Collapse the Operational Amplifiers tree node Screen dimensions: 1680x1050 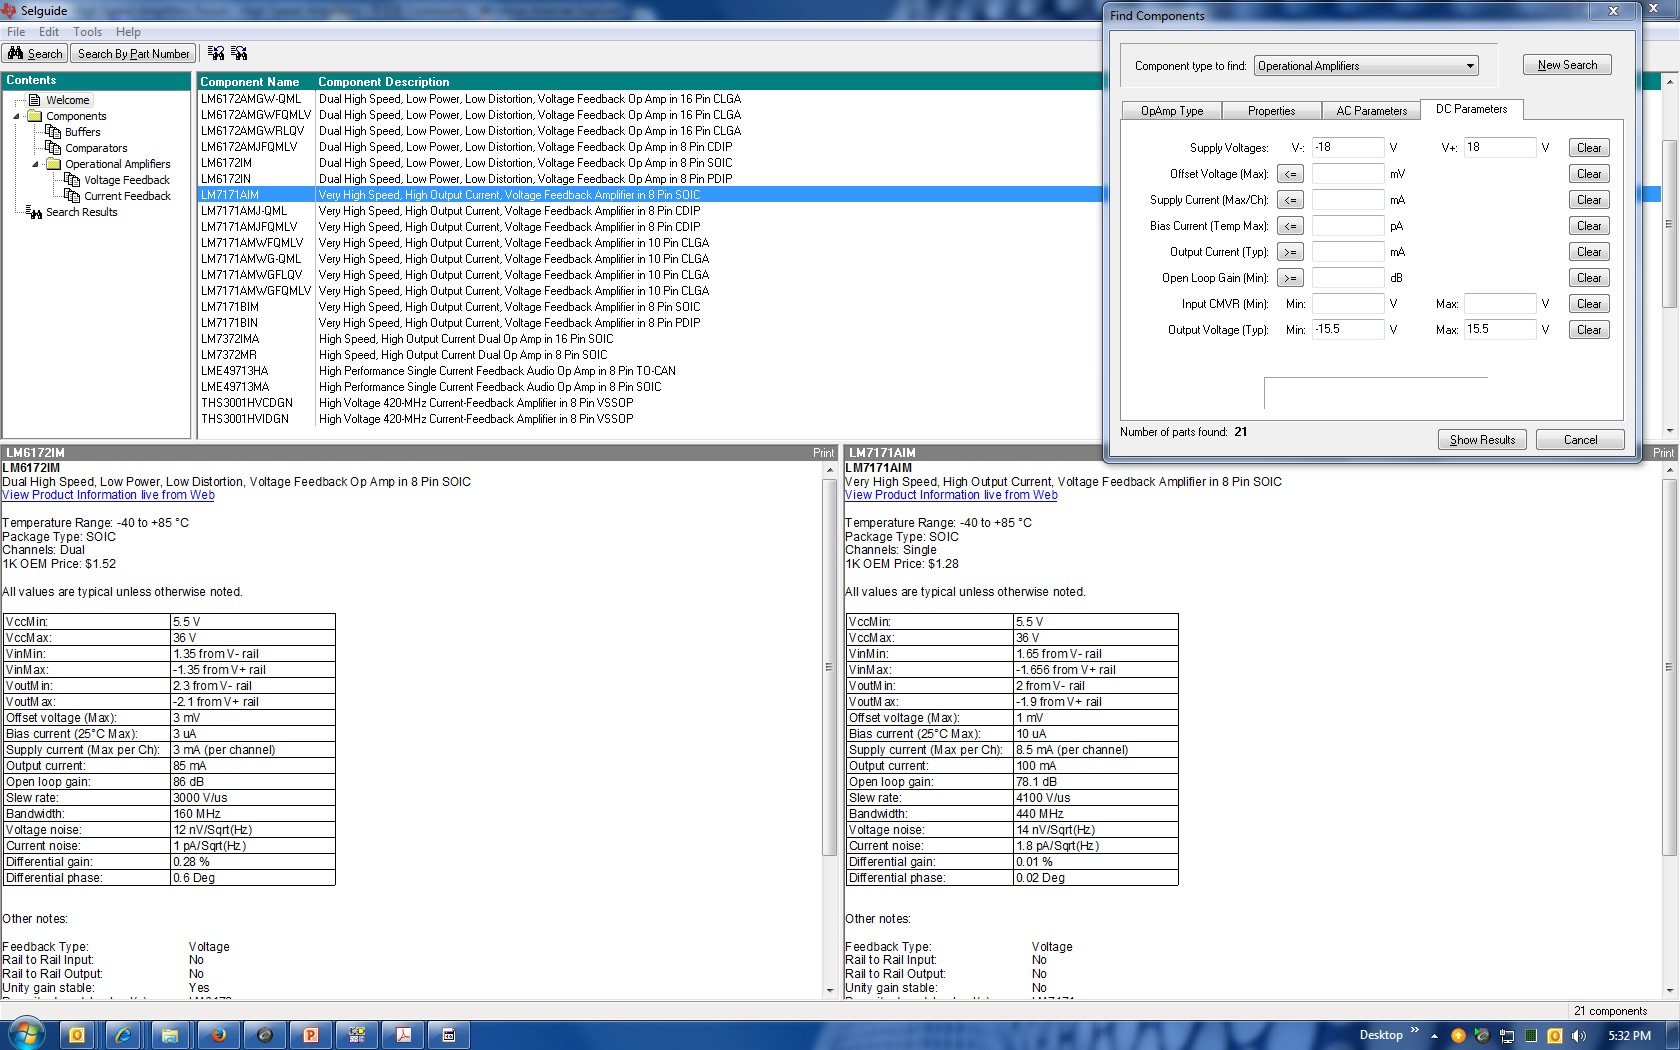point(36,164)
